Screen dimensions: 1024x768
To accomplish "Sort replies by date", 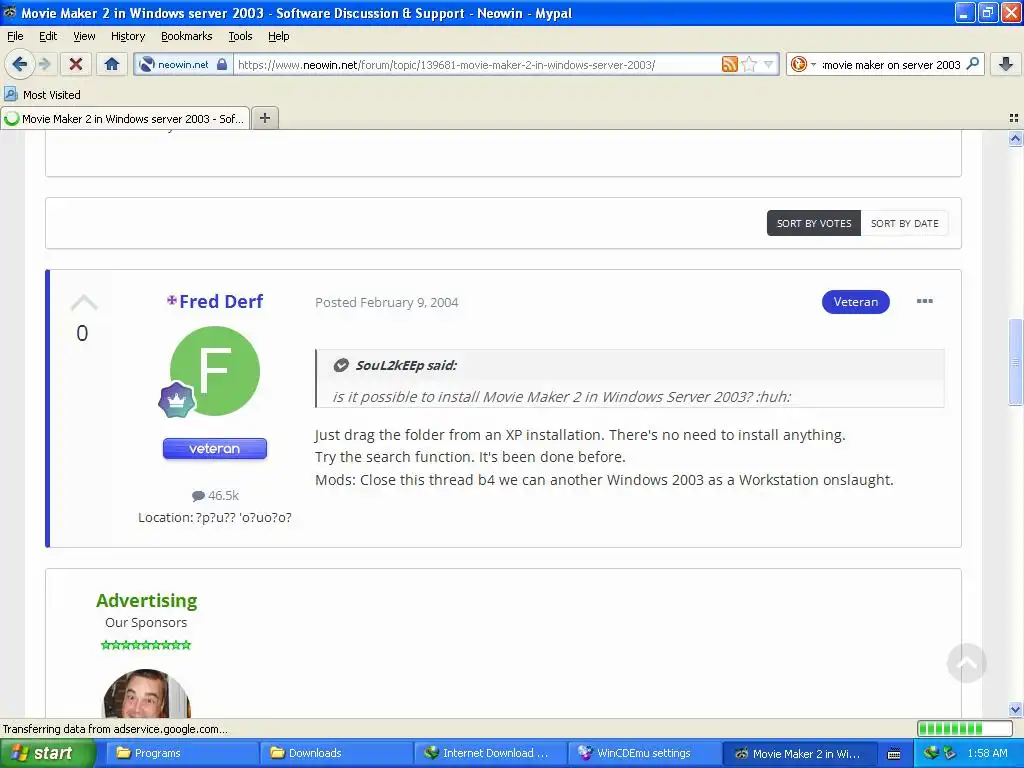I will tap(904, 223).
